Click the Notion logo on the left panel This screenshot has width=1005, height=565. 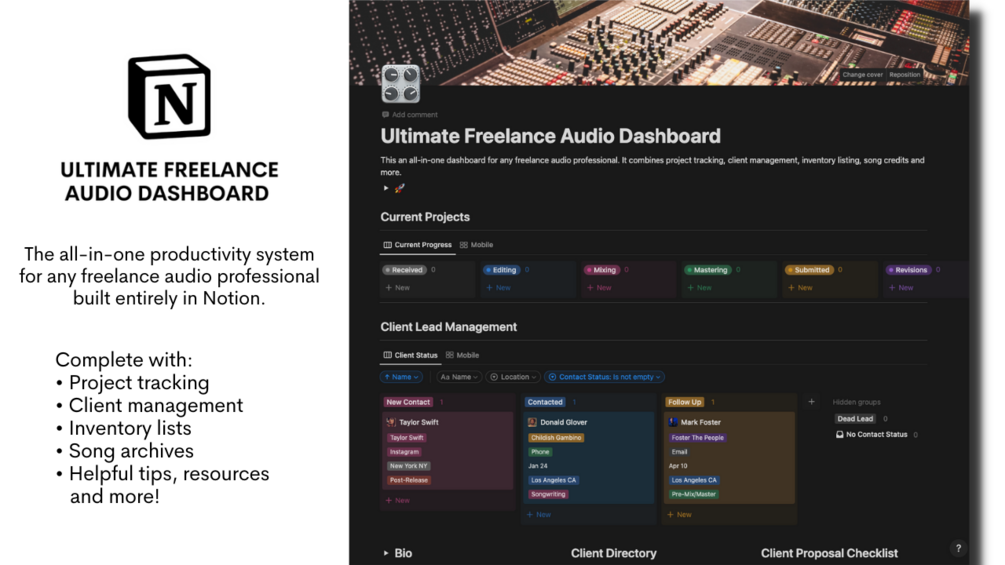click(169, 97)
